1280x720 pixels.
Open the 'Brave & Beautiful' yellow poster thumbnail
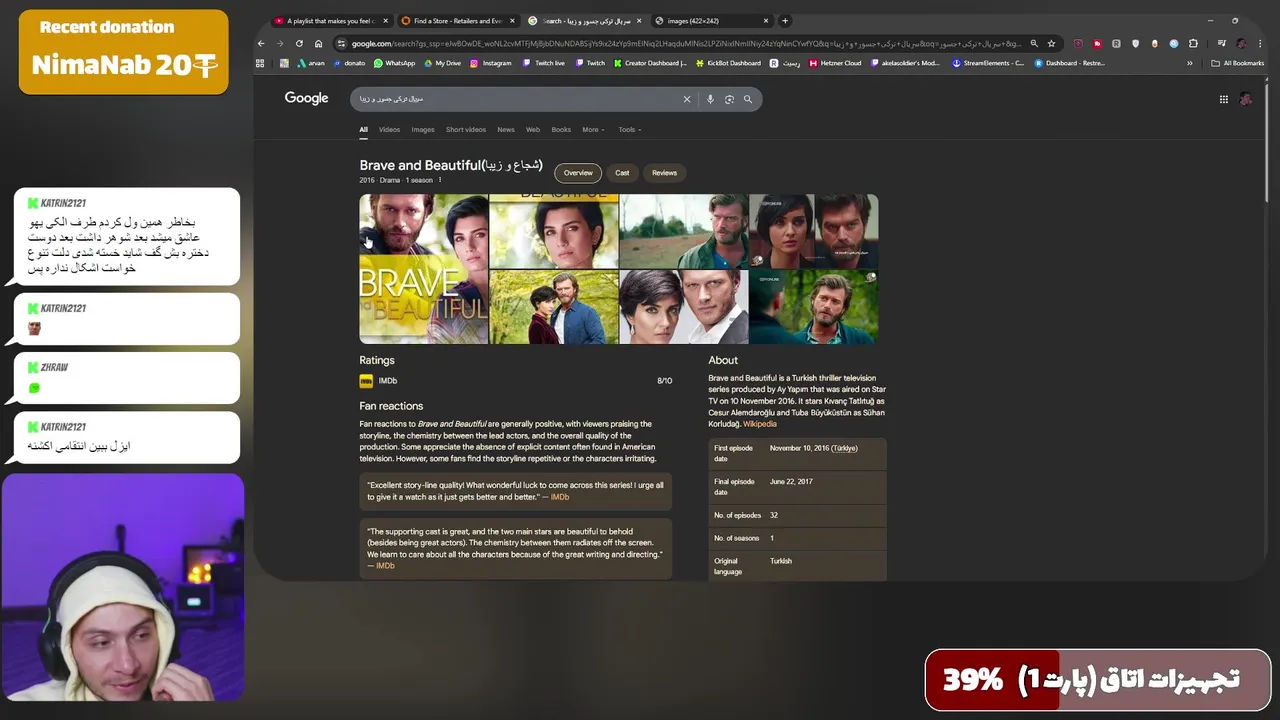pyautogui.click(x=424, y=269)
